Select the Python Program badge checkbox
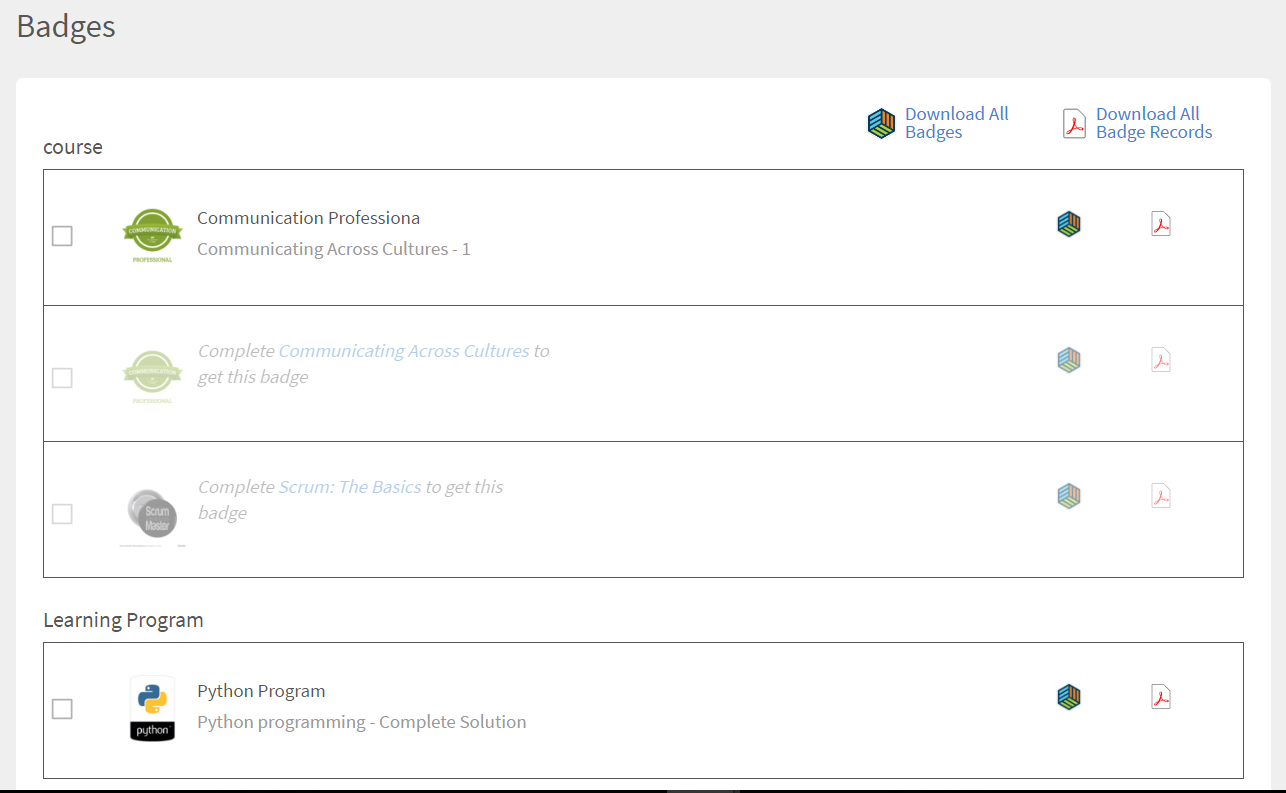The image size is (1286, 793). pyautogui.click(x=62, y=709)
